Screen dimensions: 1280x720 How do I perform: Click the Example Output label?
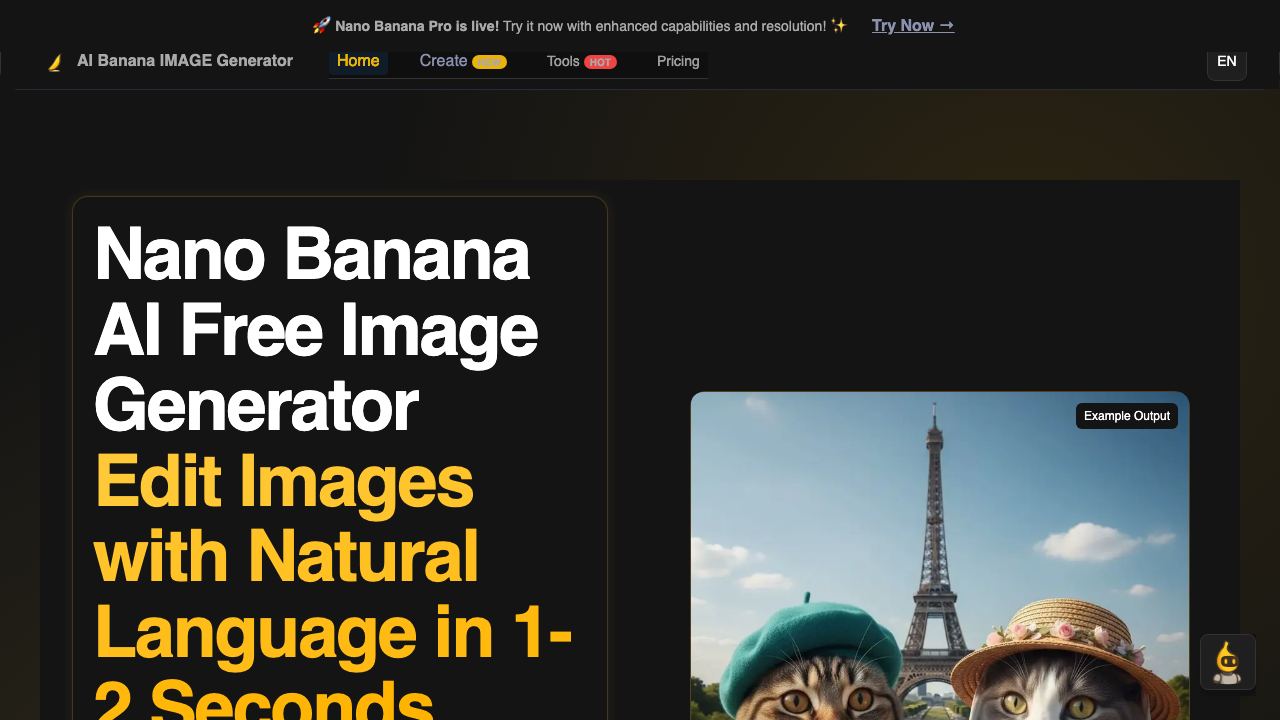(1127, 416)
